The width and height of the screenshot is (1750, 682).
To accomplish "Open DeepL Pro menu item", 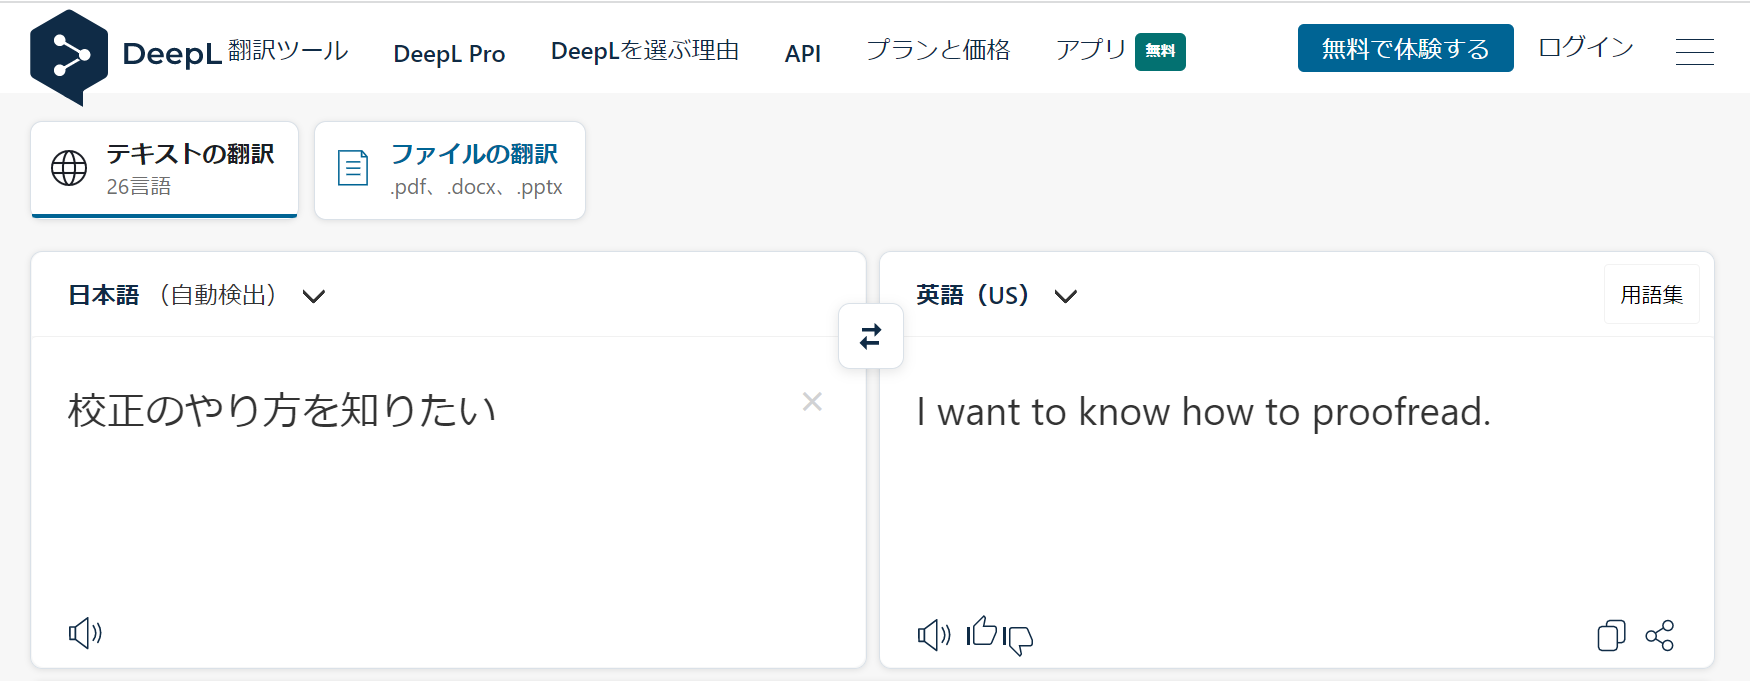I will coord(449,53).
